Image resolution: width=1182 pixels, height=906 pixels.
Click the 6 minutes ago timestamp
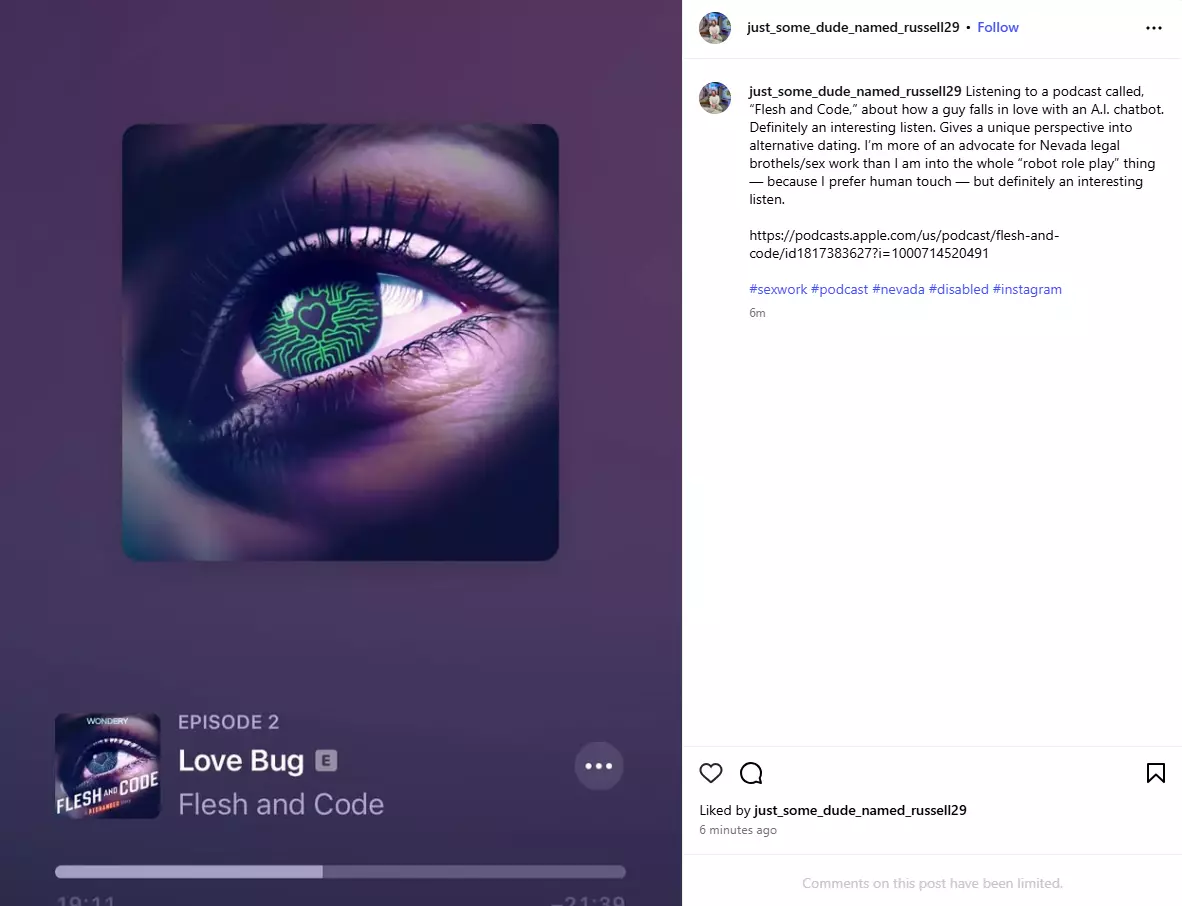click(x=737, y=830)
